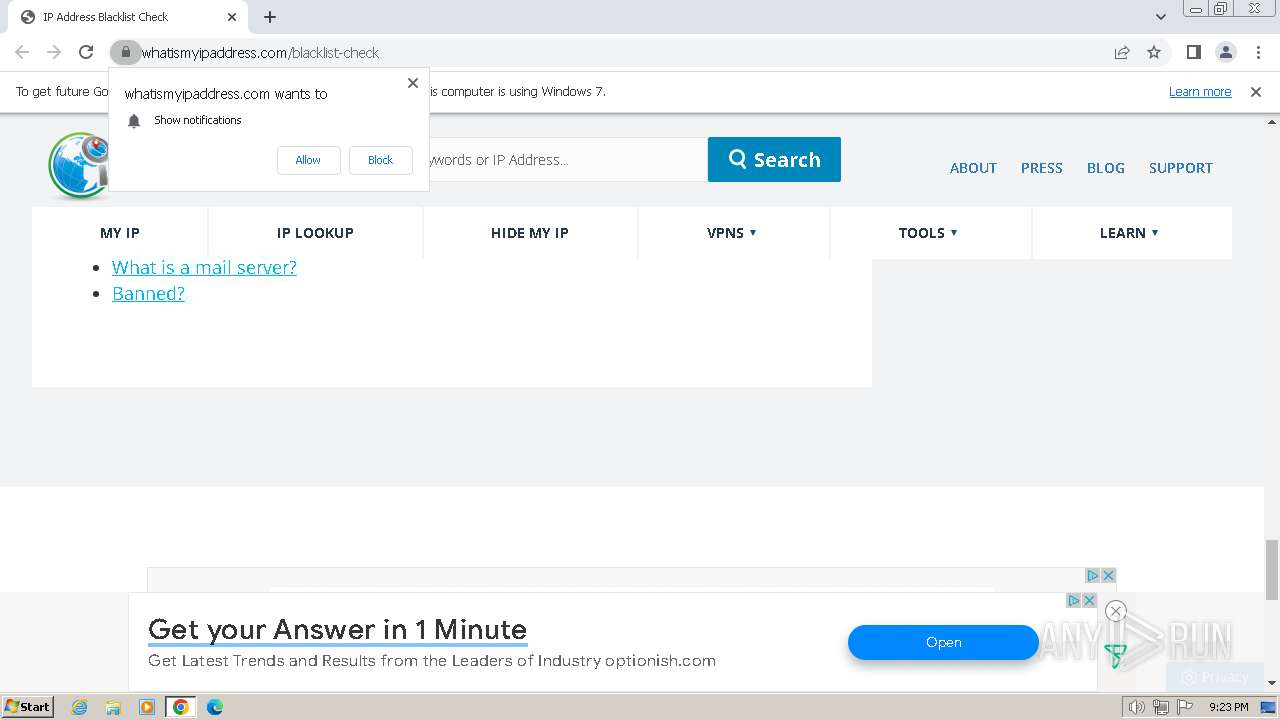This screenshot has width=1280, height=720.
Task: Select the HIDE MY IP menu item
Action: pyautogui.click(x=530, y=233)
